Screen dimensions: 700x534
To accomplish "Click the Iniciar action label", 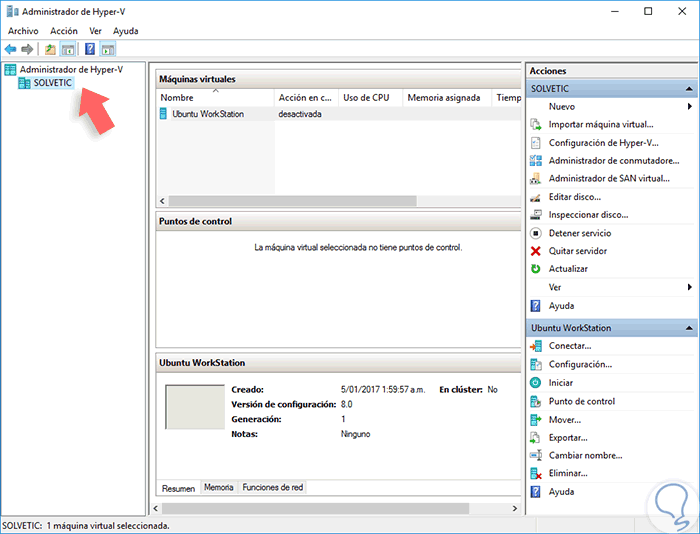I will pyautogui.click(x=561, y=383).
